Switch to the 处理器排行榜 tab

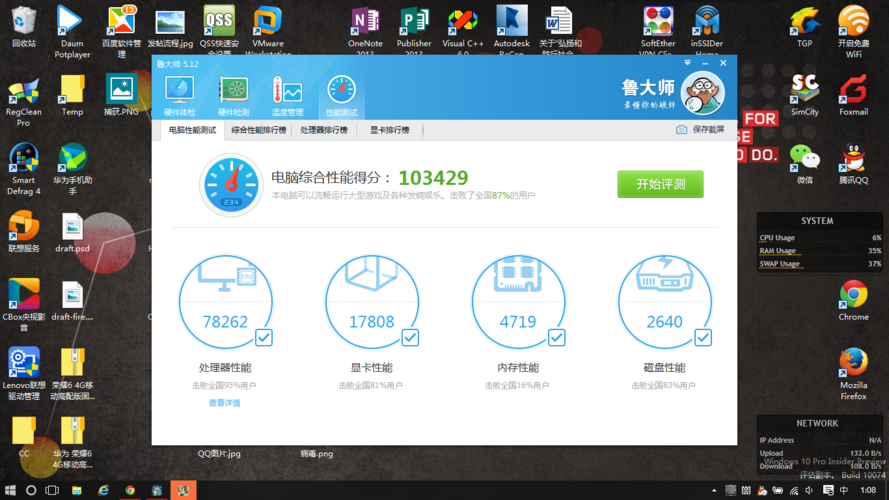[x=324, y=130]
